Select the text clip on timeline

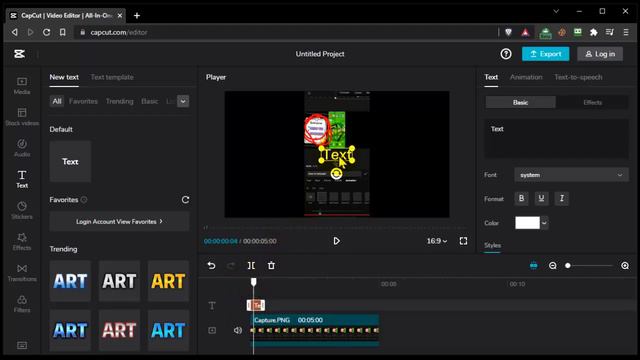coord(256,305)
